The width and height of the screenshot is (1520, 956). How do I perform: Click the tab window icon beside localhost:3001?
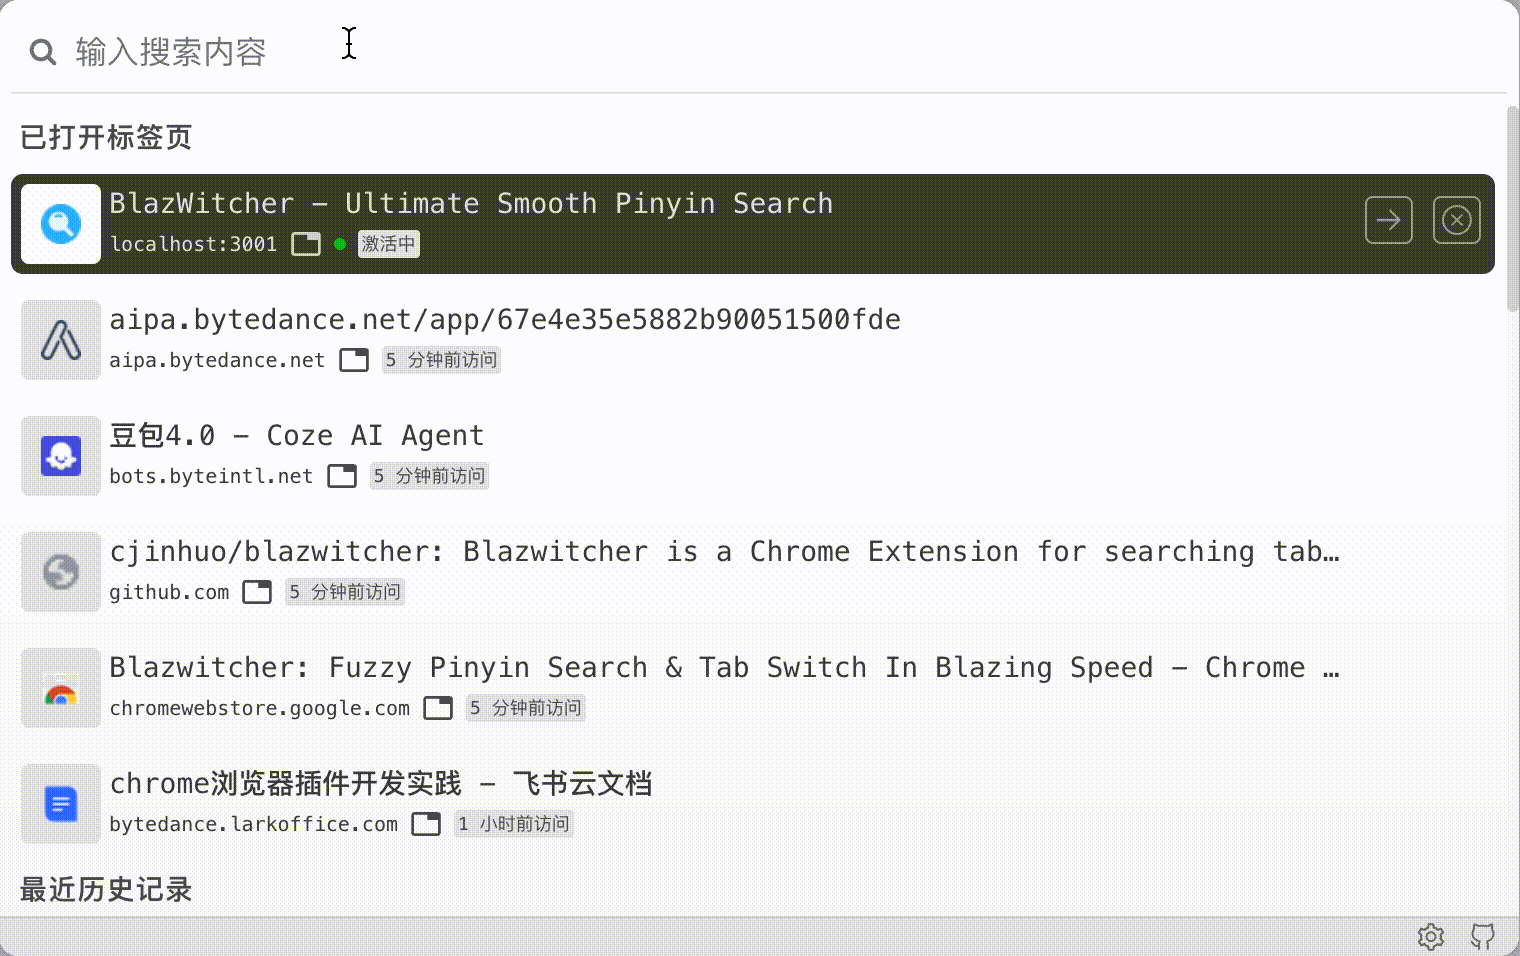[306, 244]
